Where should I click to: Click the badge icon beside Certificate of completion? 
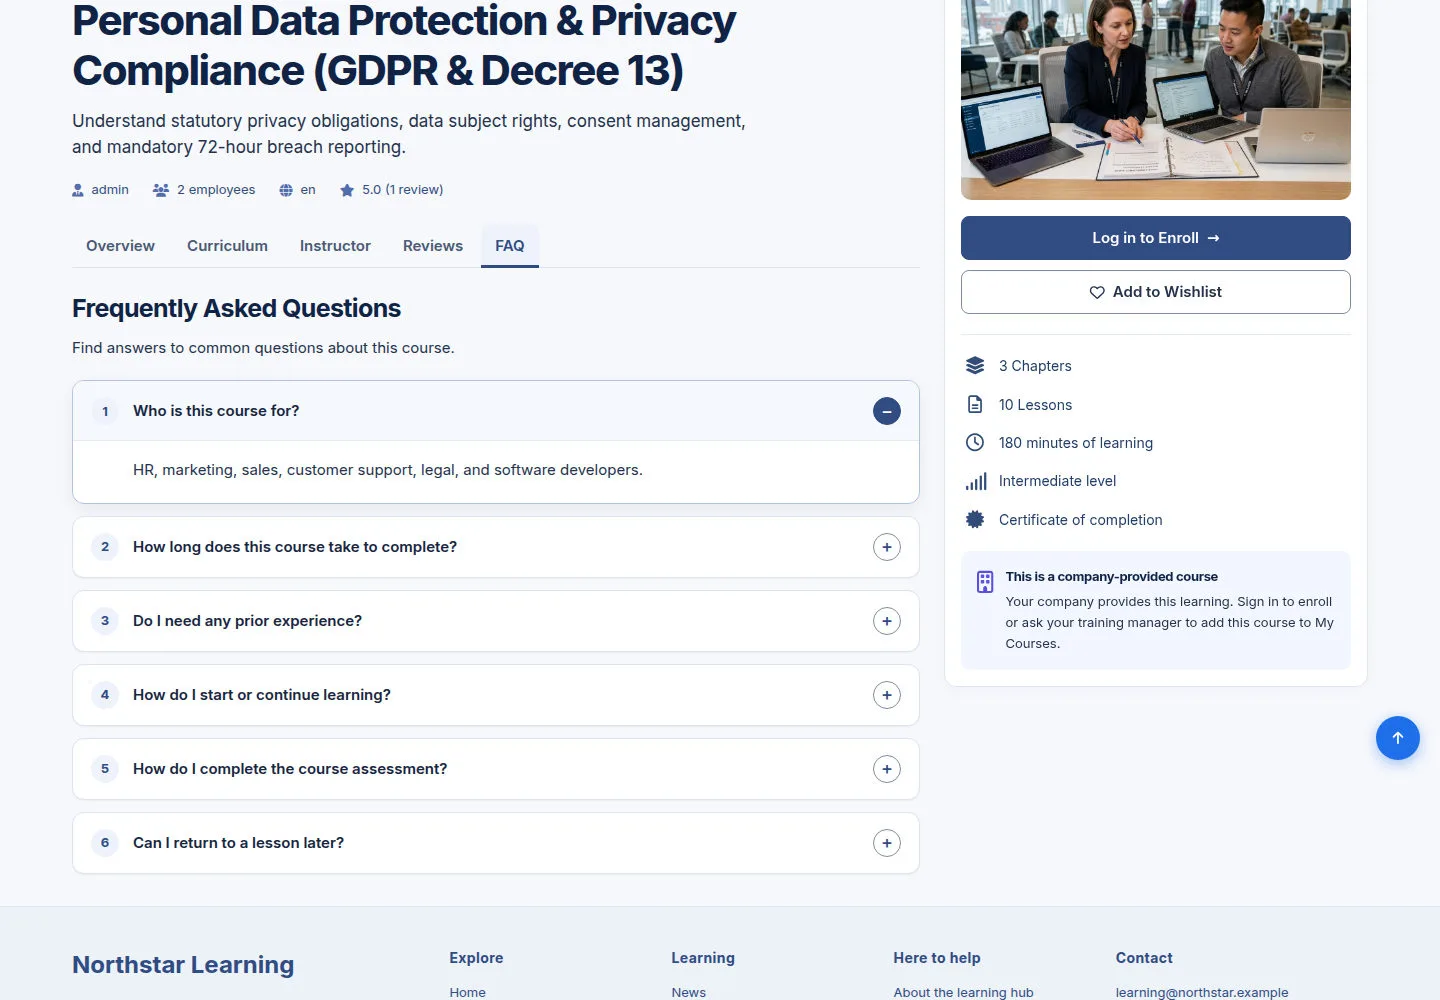(975, 519)
